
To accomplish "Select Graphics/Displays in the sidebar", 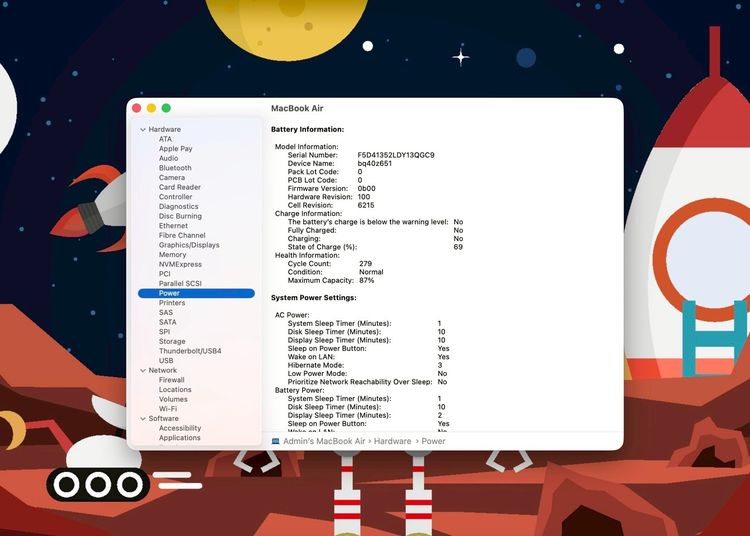I will pos(189,245).
